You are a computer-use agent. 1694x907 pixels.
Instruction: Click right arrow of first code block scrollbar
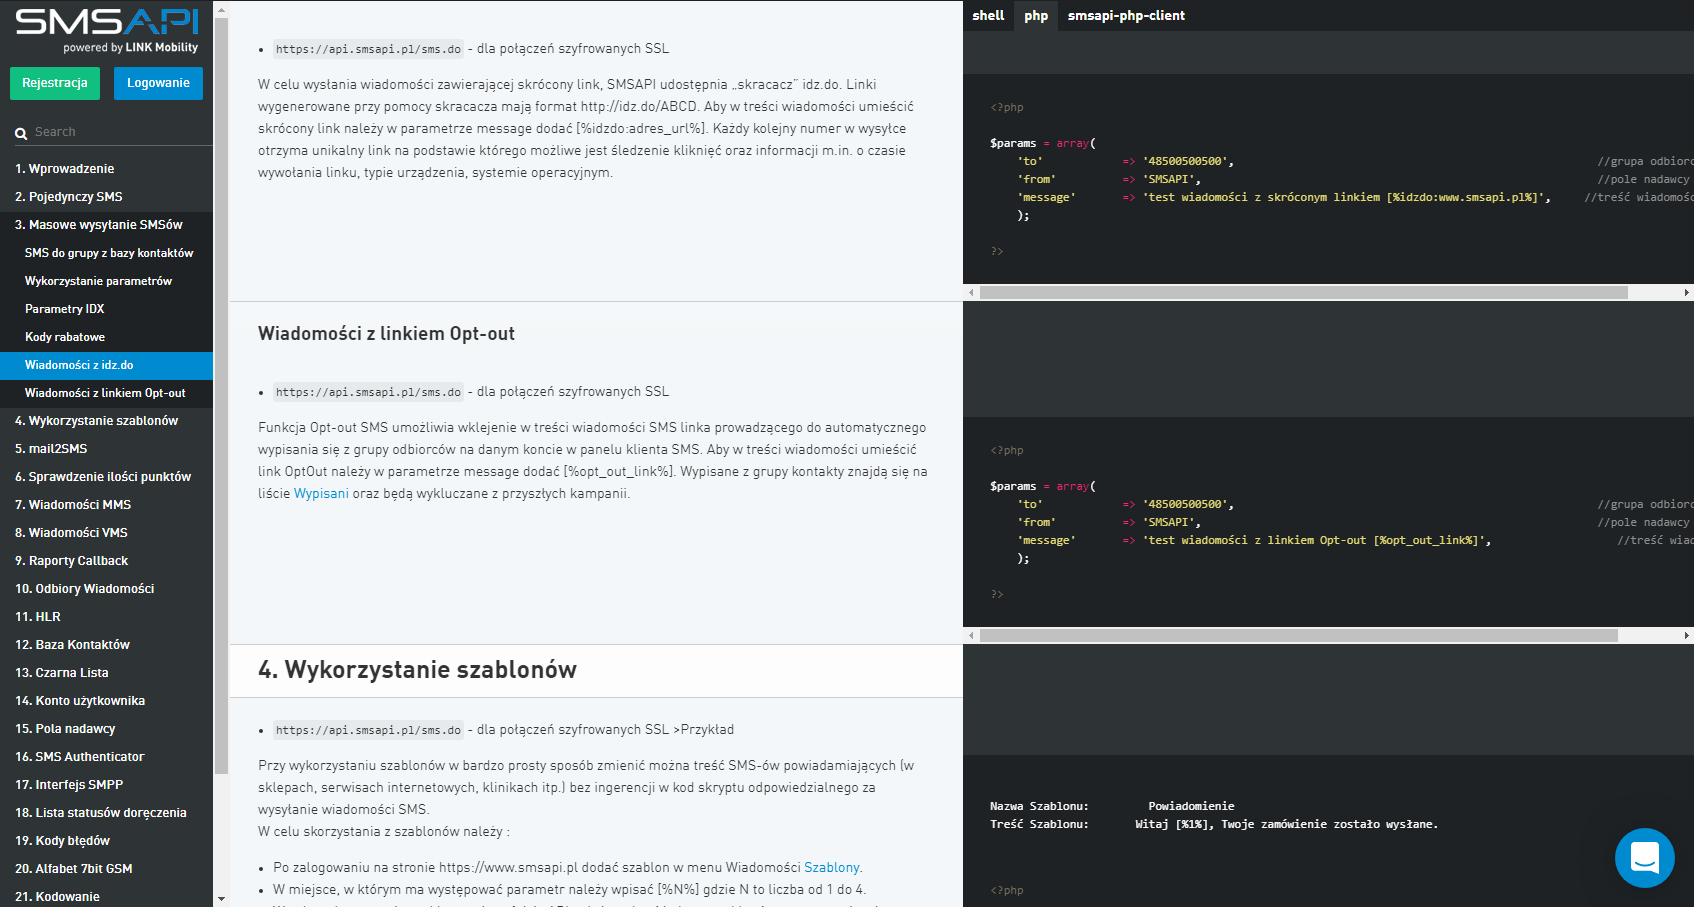click(x=1686, y=292)
